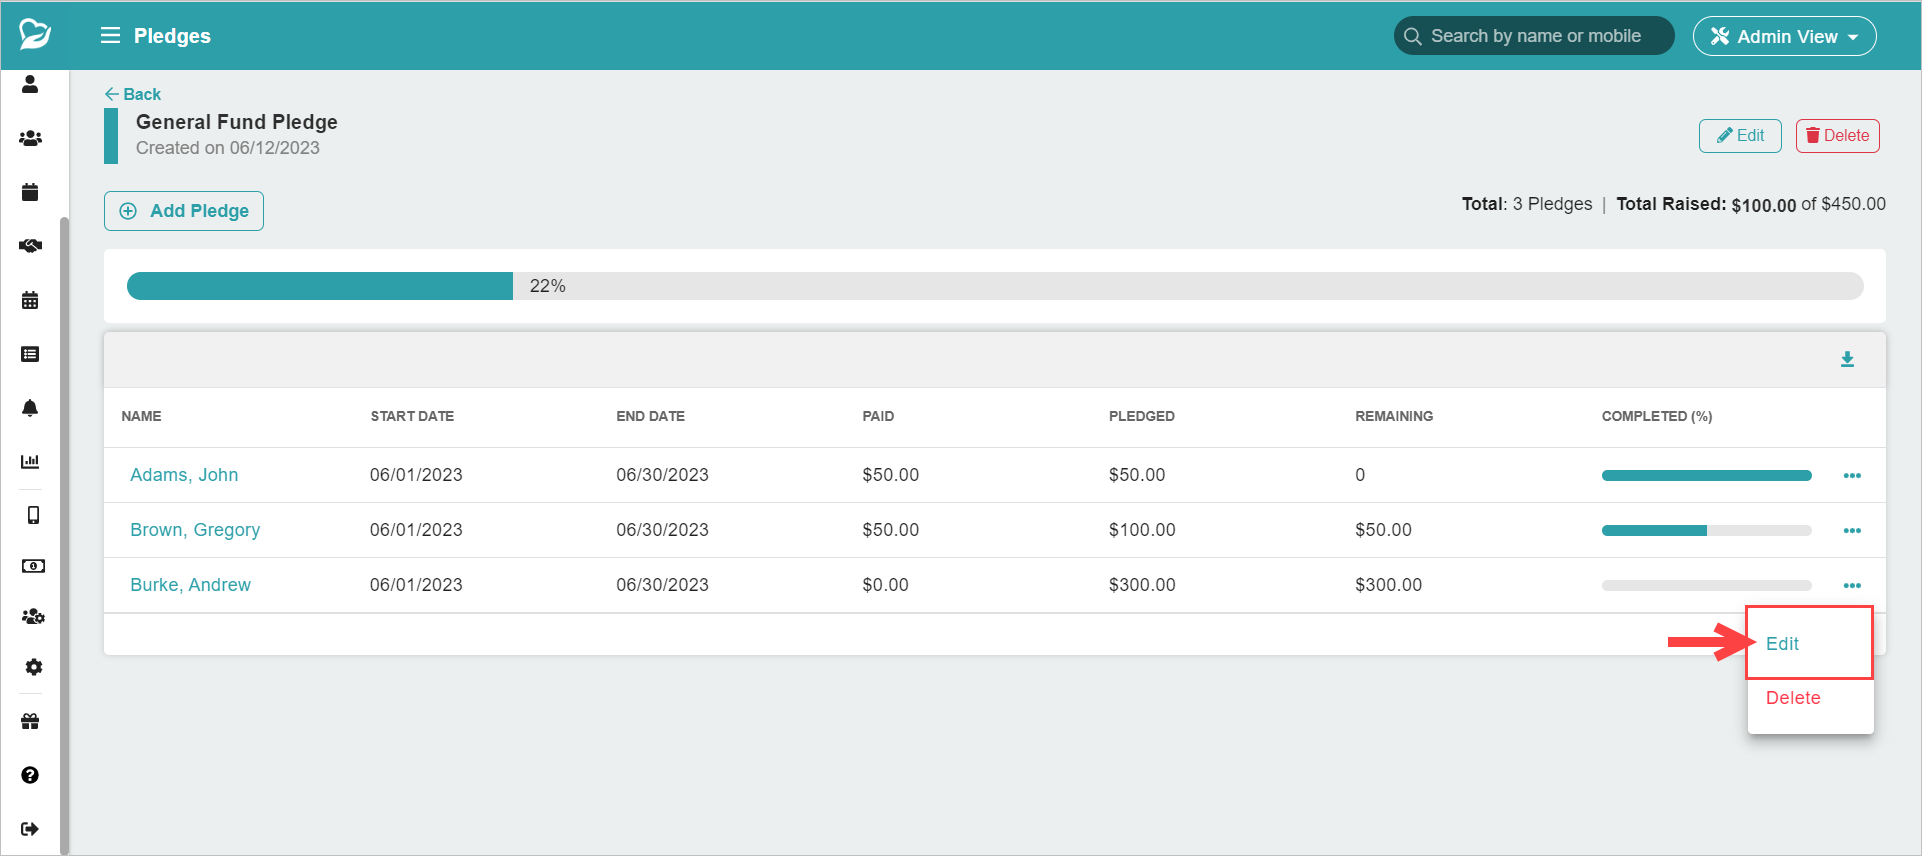Expand the Admin View dropdown
This screenshot has height=856, width=1922.
(1784, 36)
